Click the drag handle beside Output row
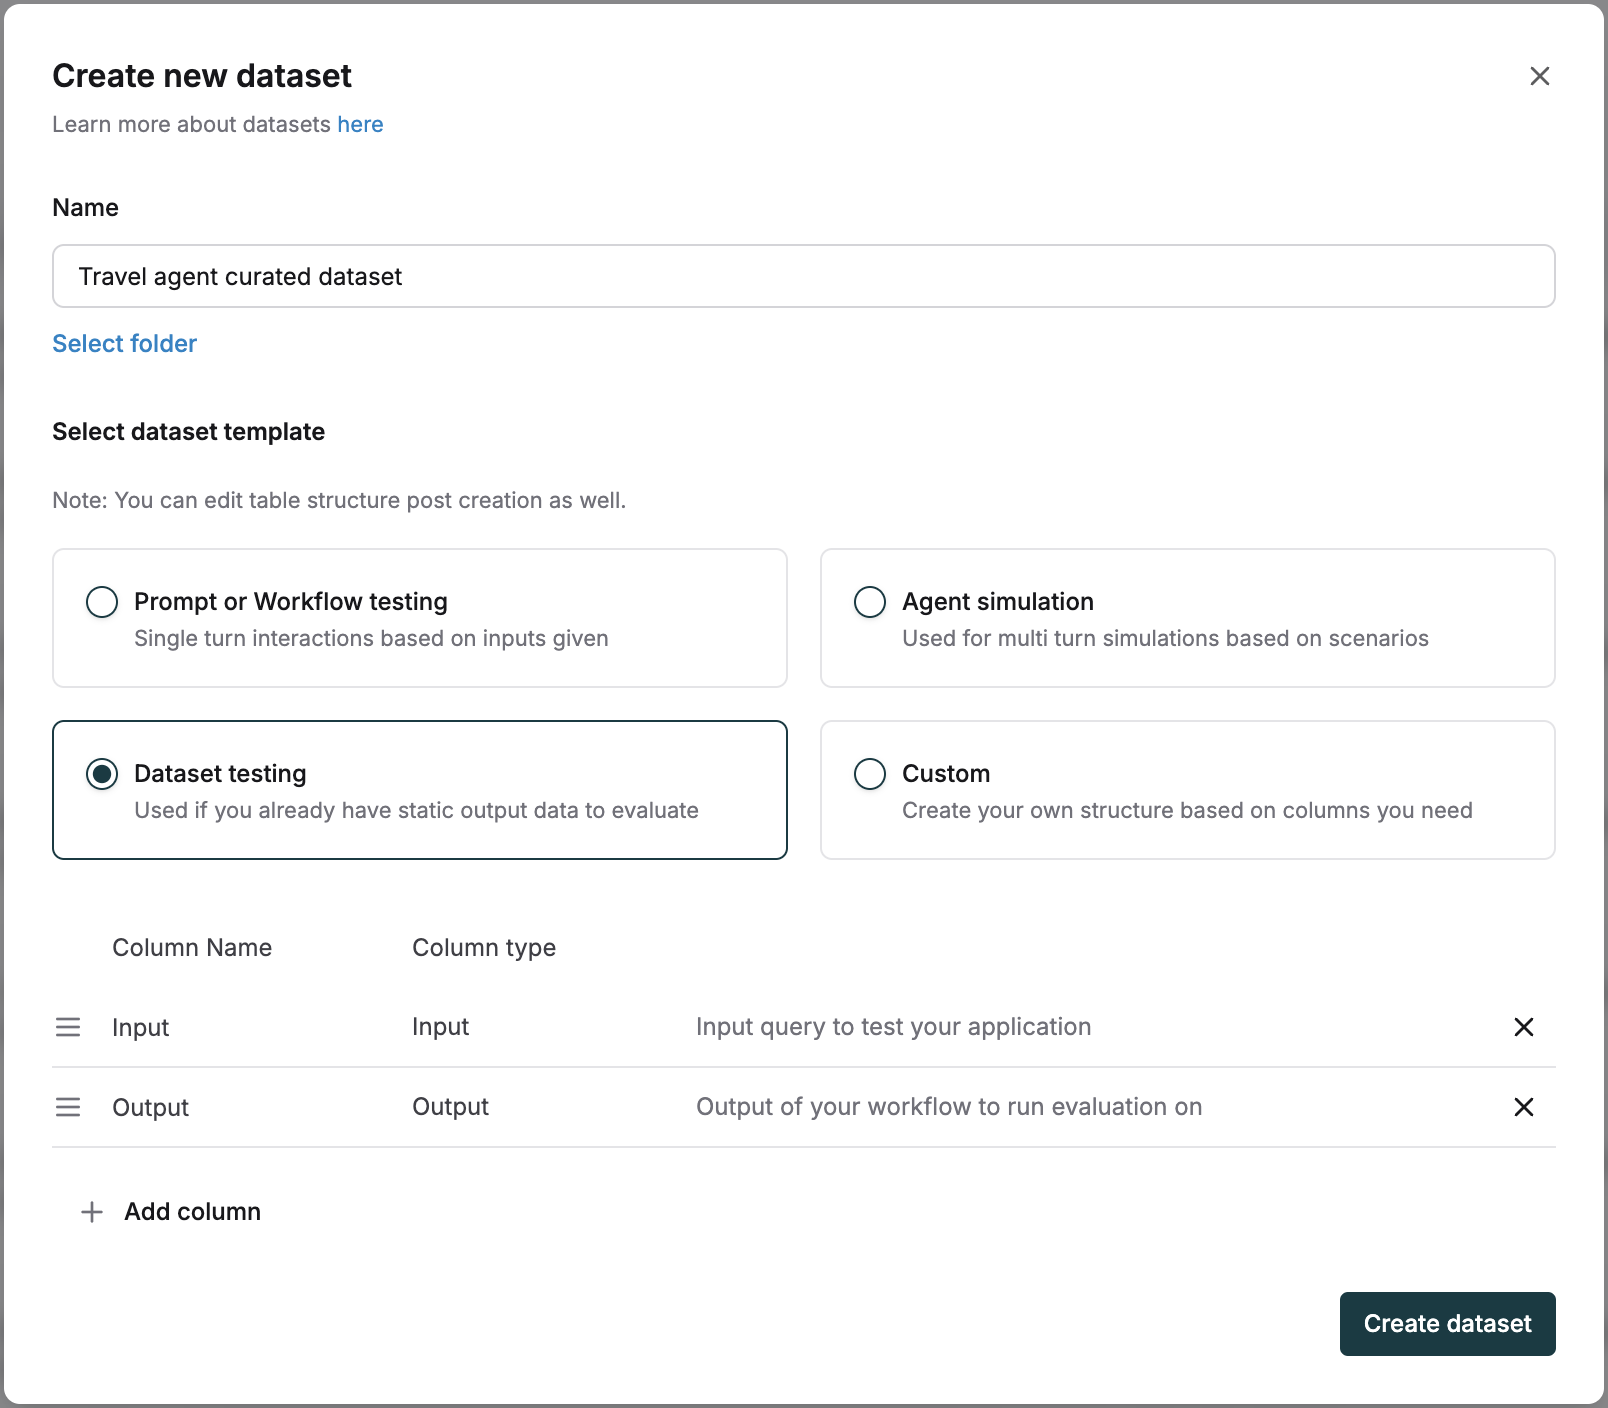The width and height of the screenshot is (1608, 1408). click(x=68, y=1107)
